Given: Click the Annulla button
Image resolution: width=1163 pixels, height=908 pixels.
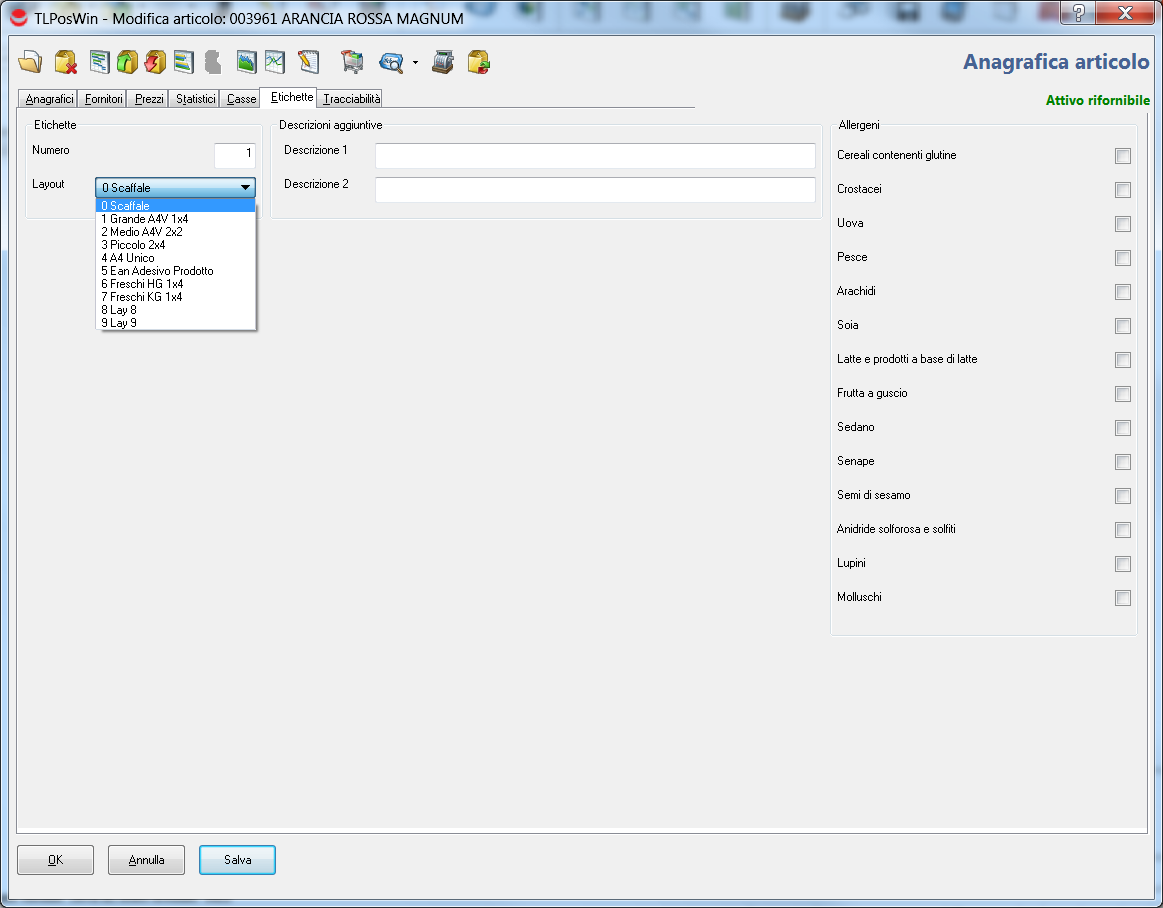Looking at the screenshot, I should click(146, 860).
